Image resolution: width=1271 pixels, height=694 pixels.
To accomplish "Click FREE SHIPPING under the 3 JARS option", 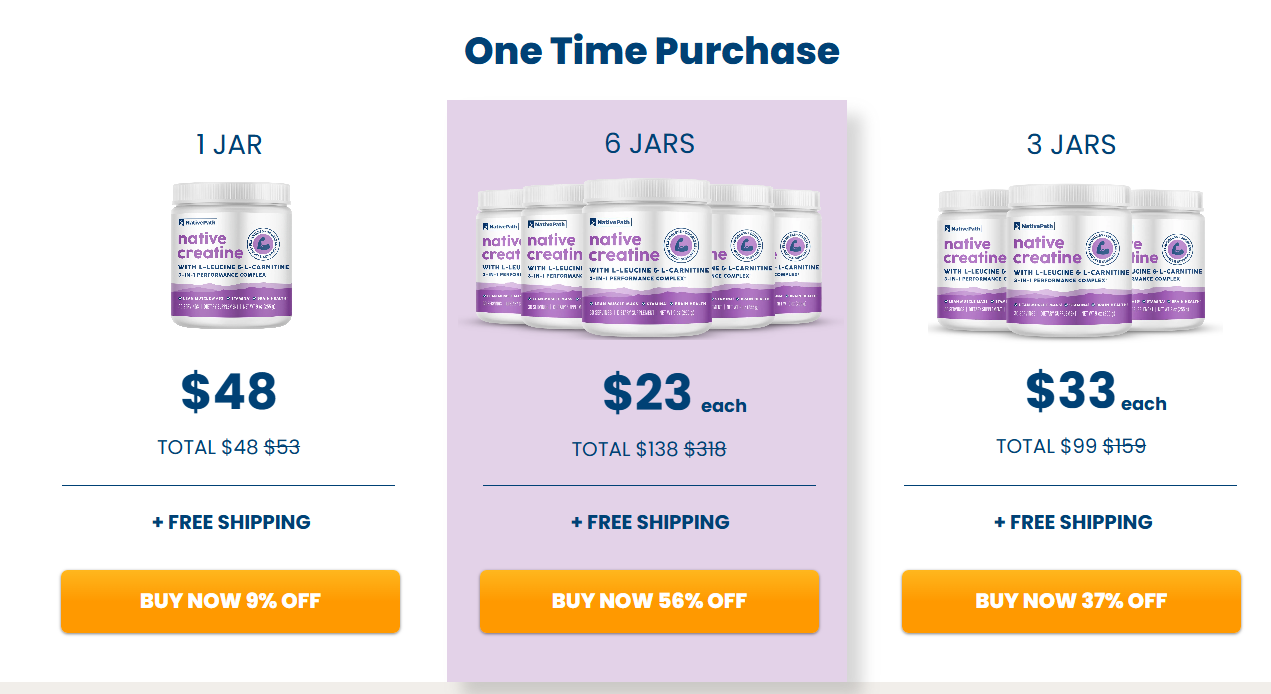I will pyautogui.click(x=1073, y=522).
